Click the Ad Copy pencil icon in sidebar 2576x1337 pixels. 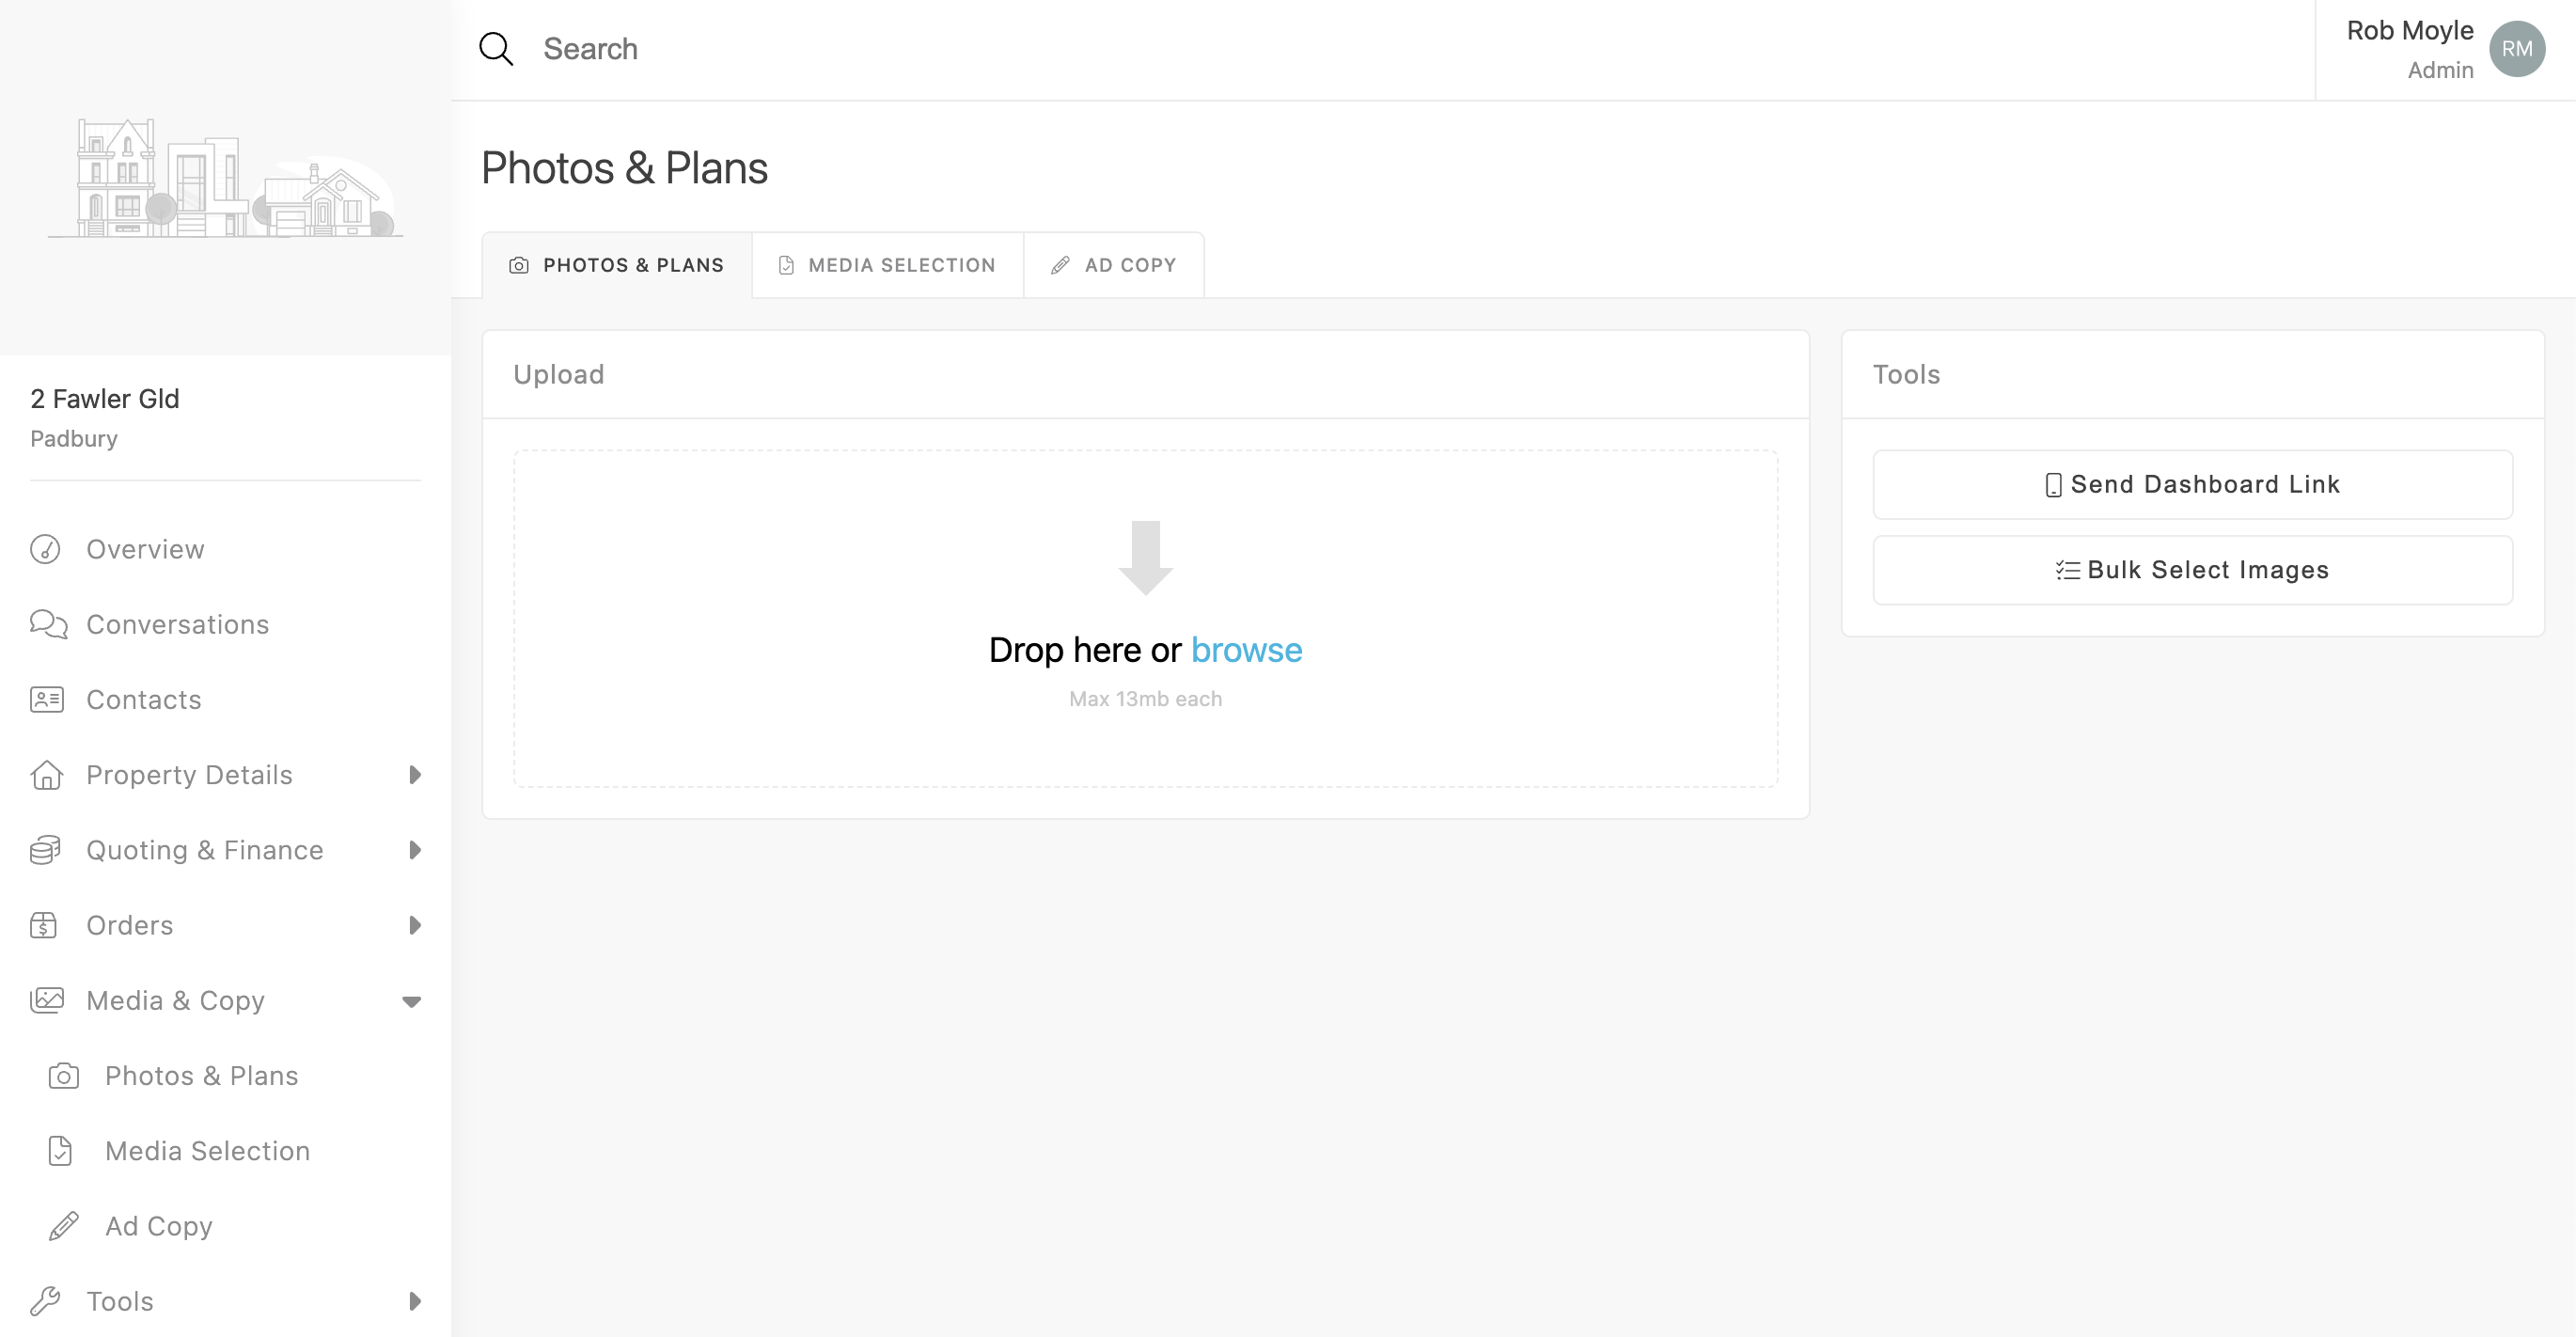(x=64, y=1226)
